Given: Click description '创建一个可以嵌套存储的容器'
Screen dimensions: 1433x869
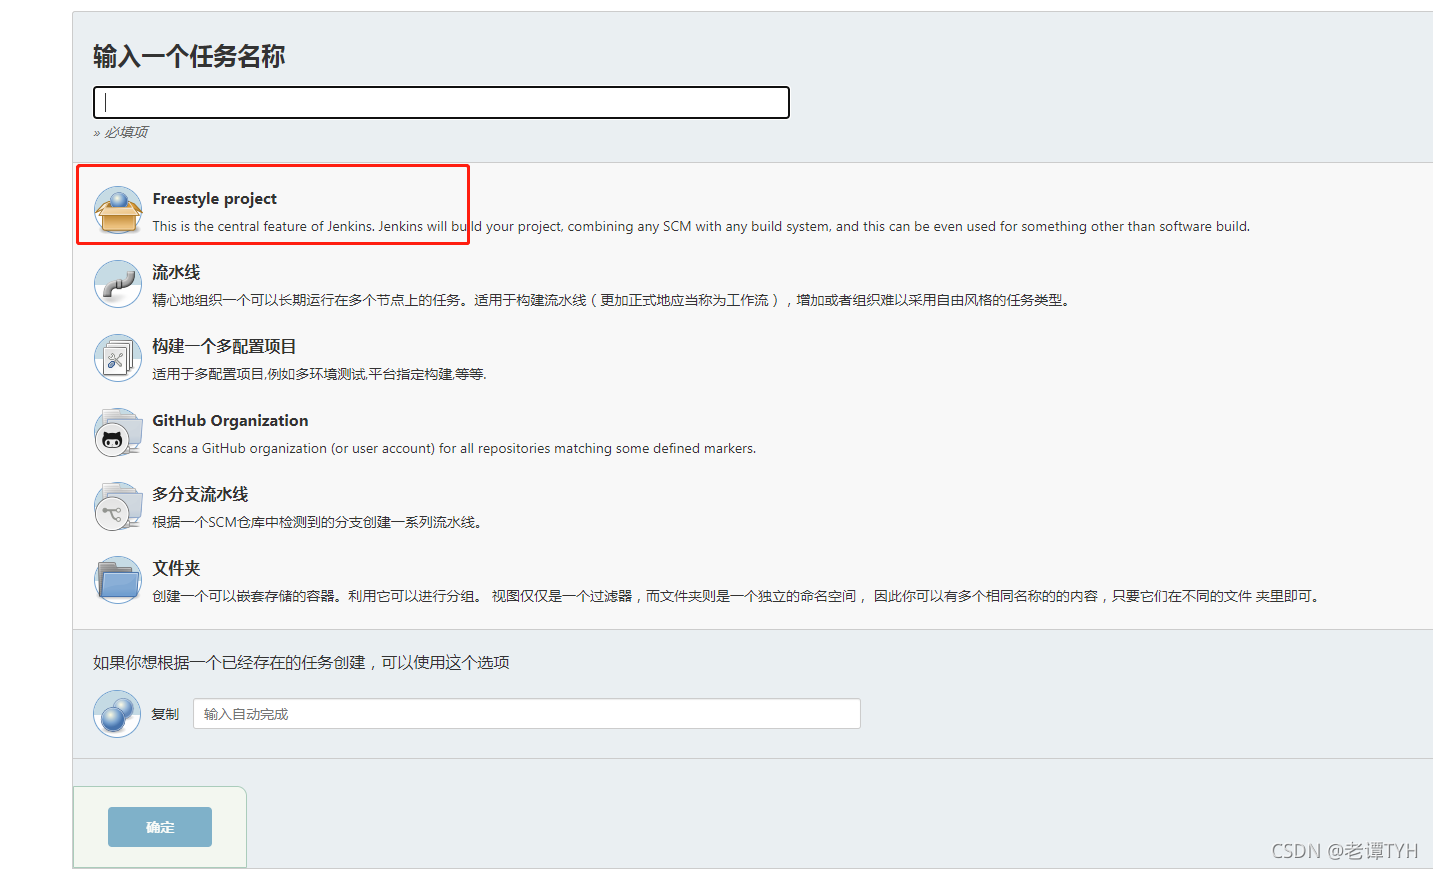Looking at the screenshot, I should [x=738, y=596].
